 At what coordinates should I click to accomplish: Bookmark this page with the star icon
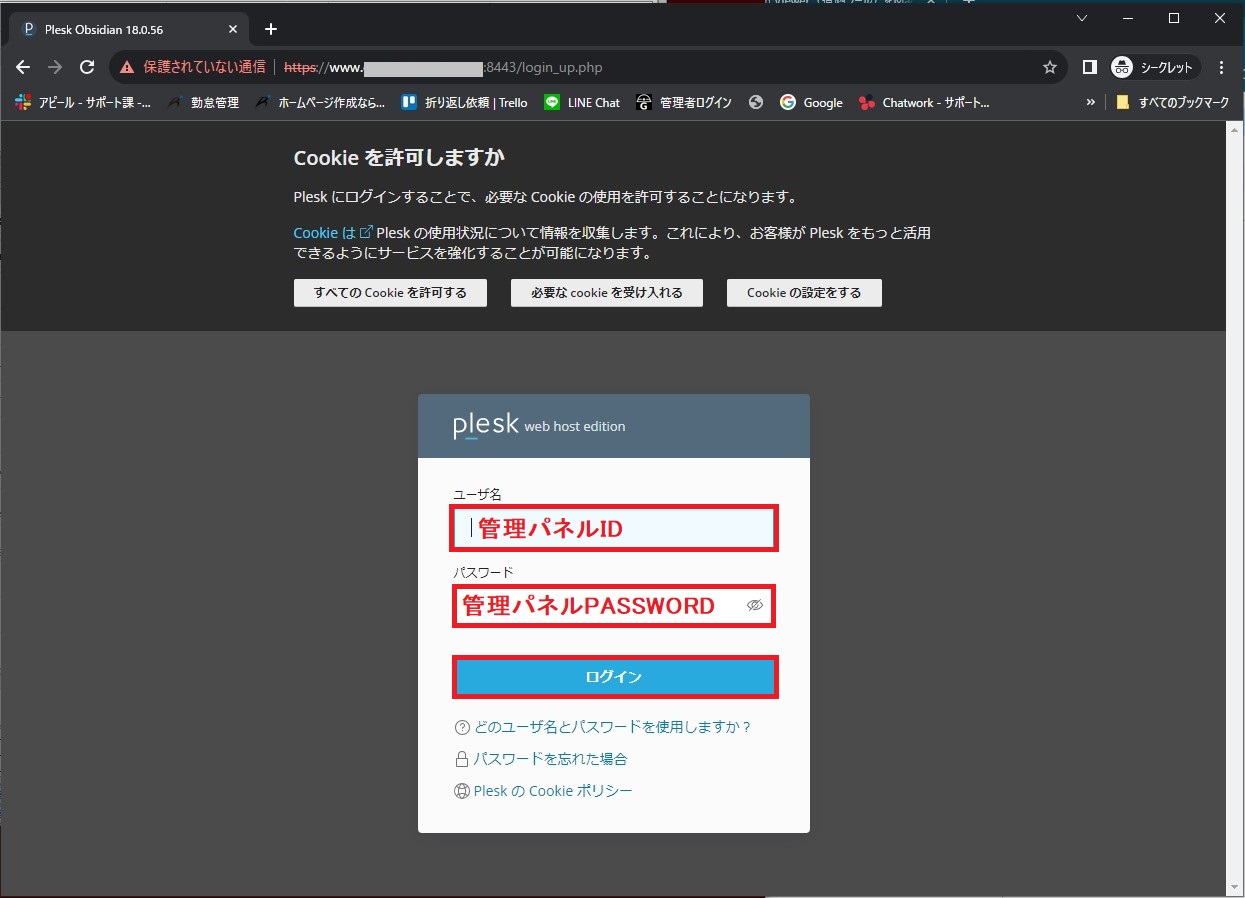(x=1050, y=67)
